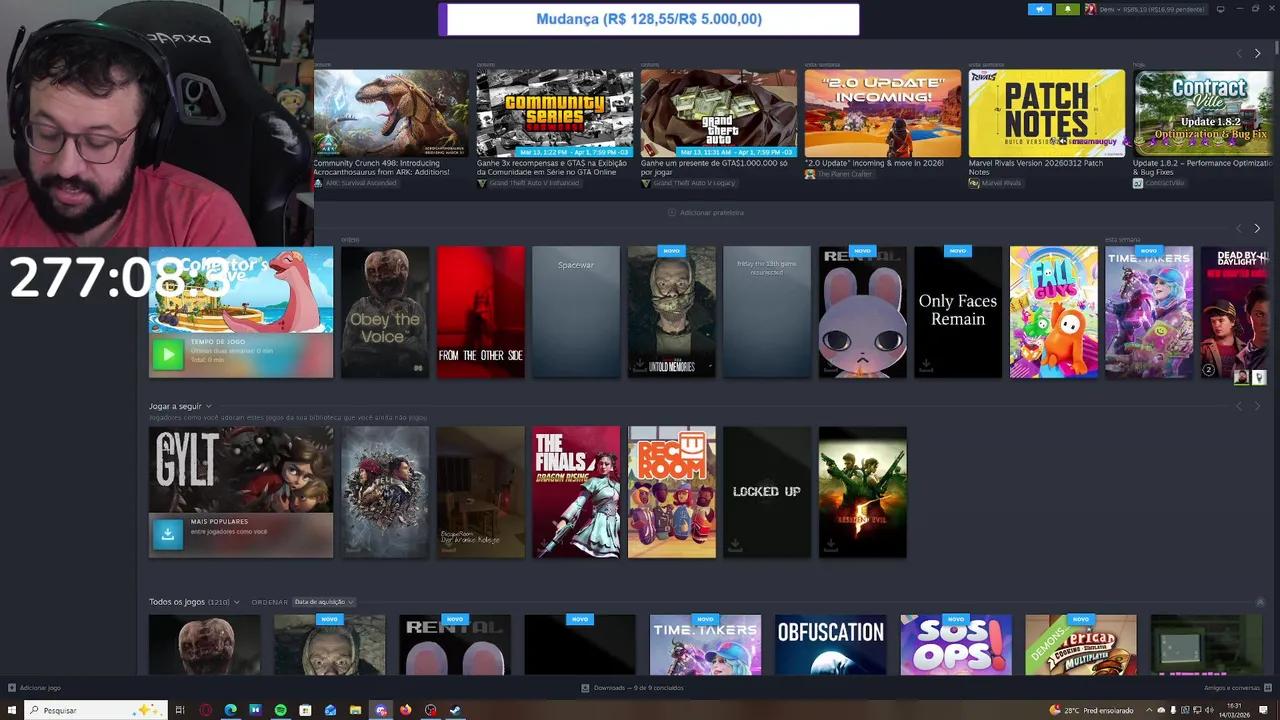Viewport: 1280px width, 720px height.
Task: Click the Spotify icon in the taskbar
Action: click(280, 710)
